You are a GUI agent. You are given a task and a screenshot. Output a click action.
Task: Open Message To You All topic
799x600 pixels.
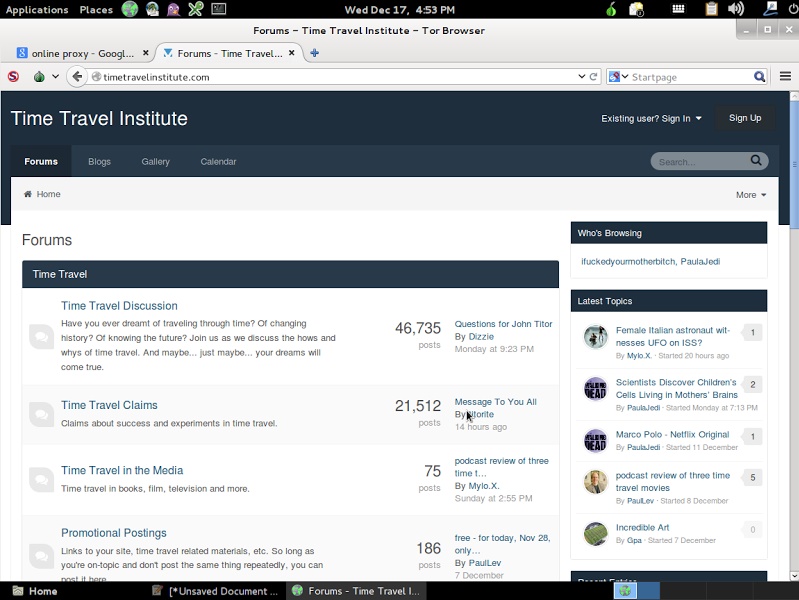pyautogui.click(x=495, y=402)
